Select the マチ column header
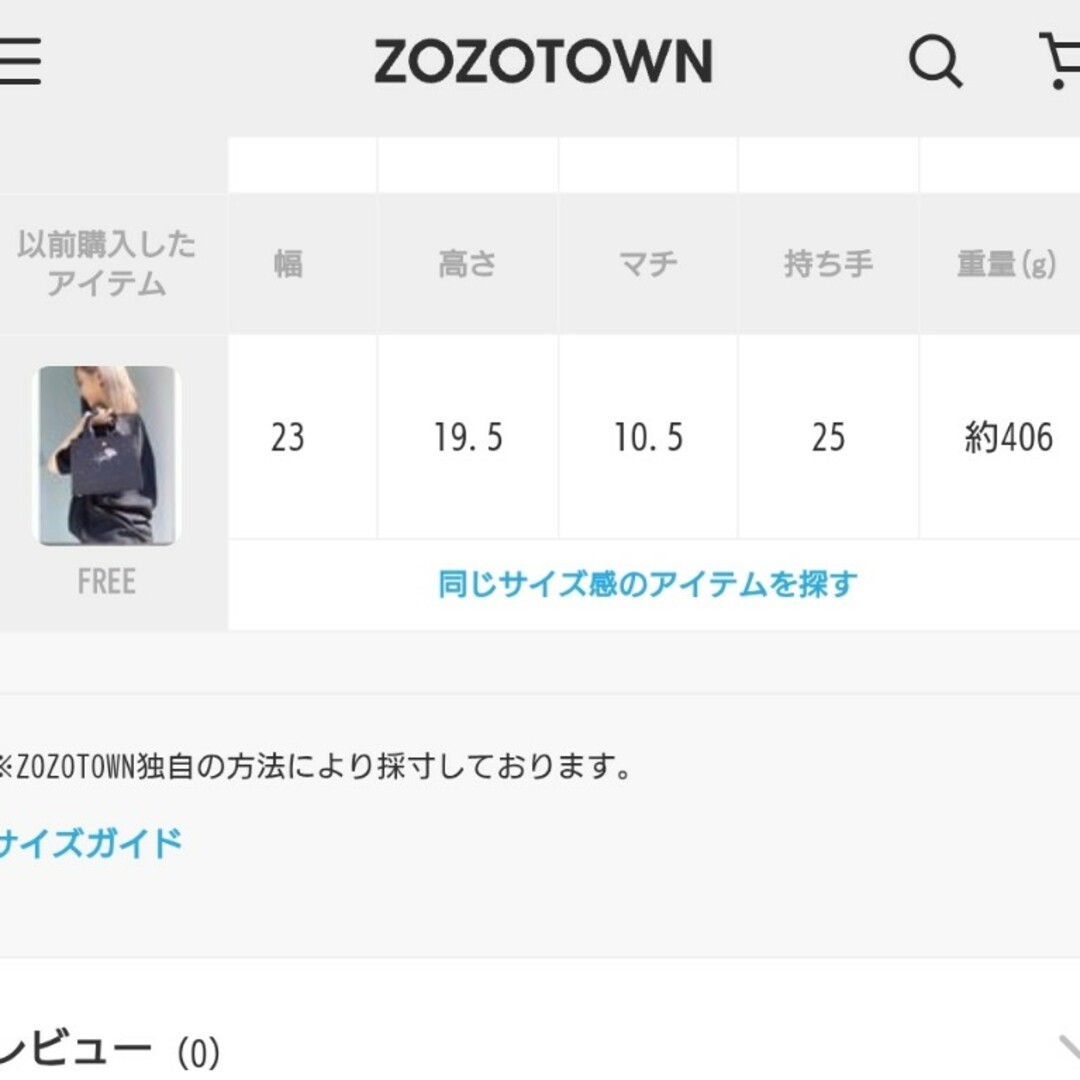Viewport: 1080px width, 1080px height. click(x=648, y=263)
